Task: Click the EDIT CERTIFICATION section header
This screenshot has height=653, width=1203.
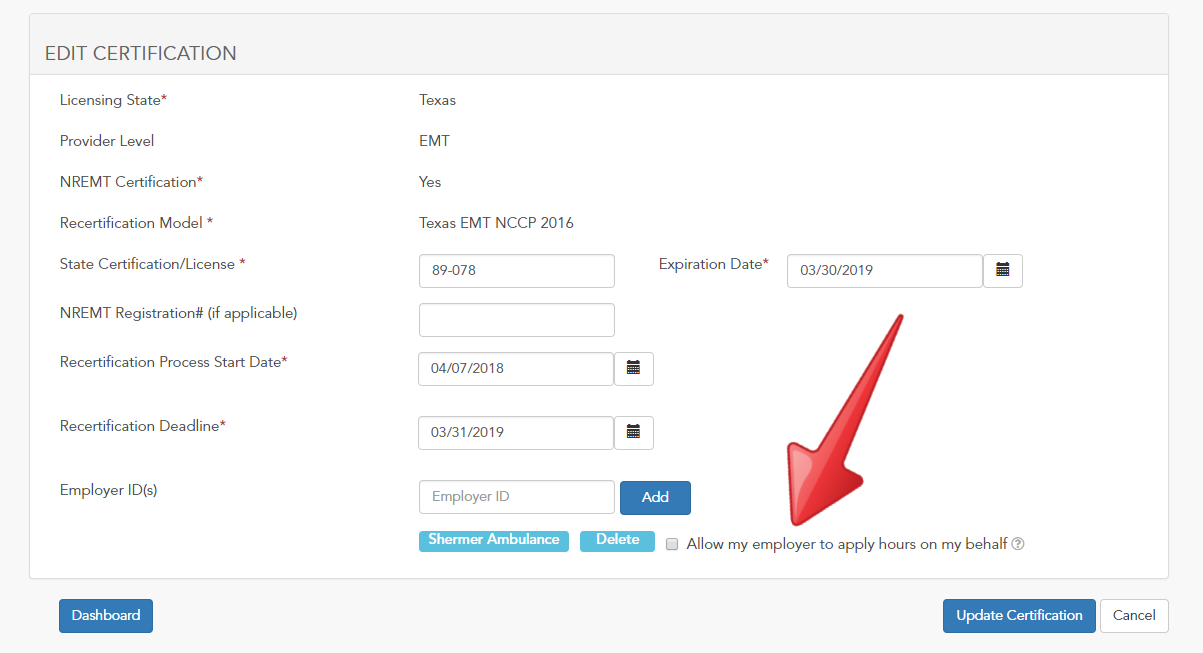Action: point(140,53)
